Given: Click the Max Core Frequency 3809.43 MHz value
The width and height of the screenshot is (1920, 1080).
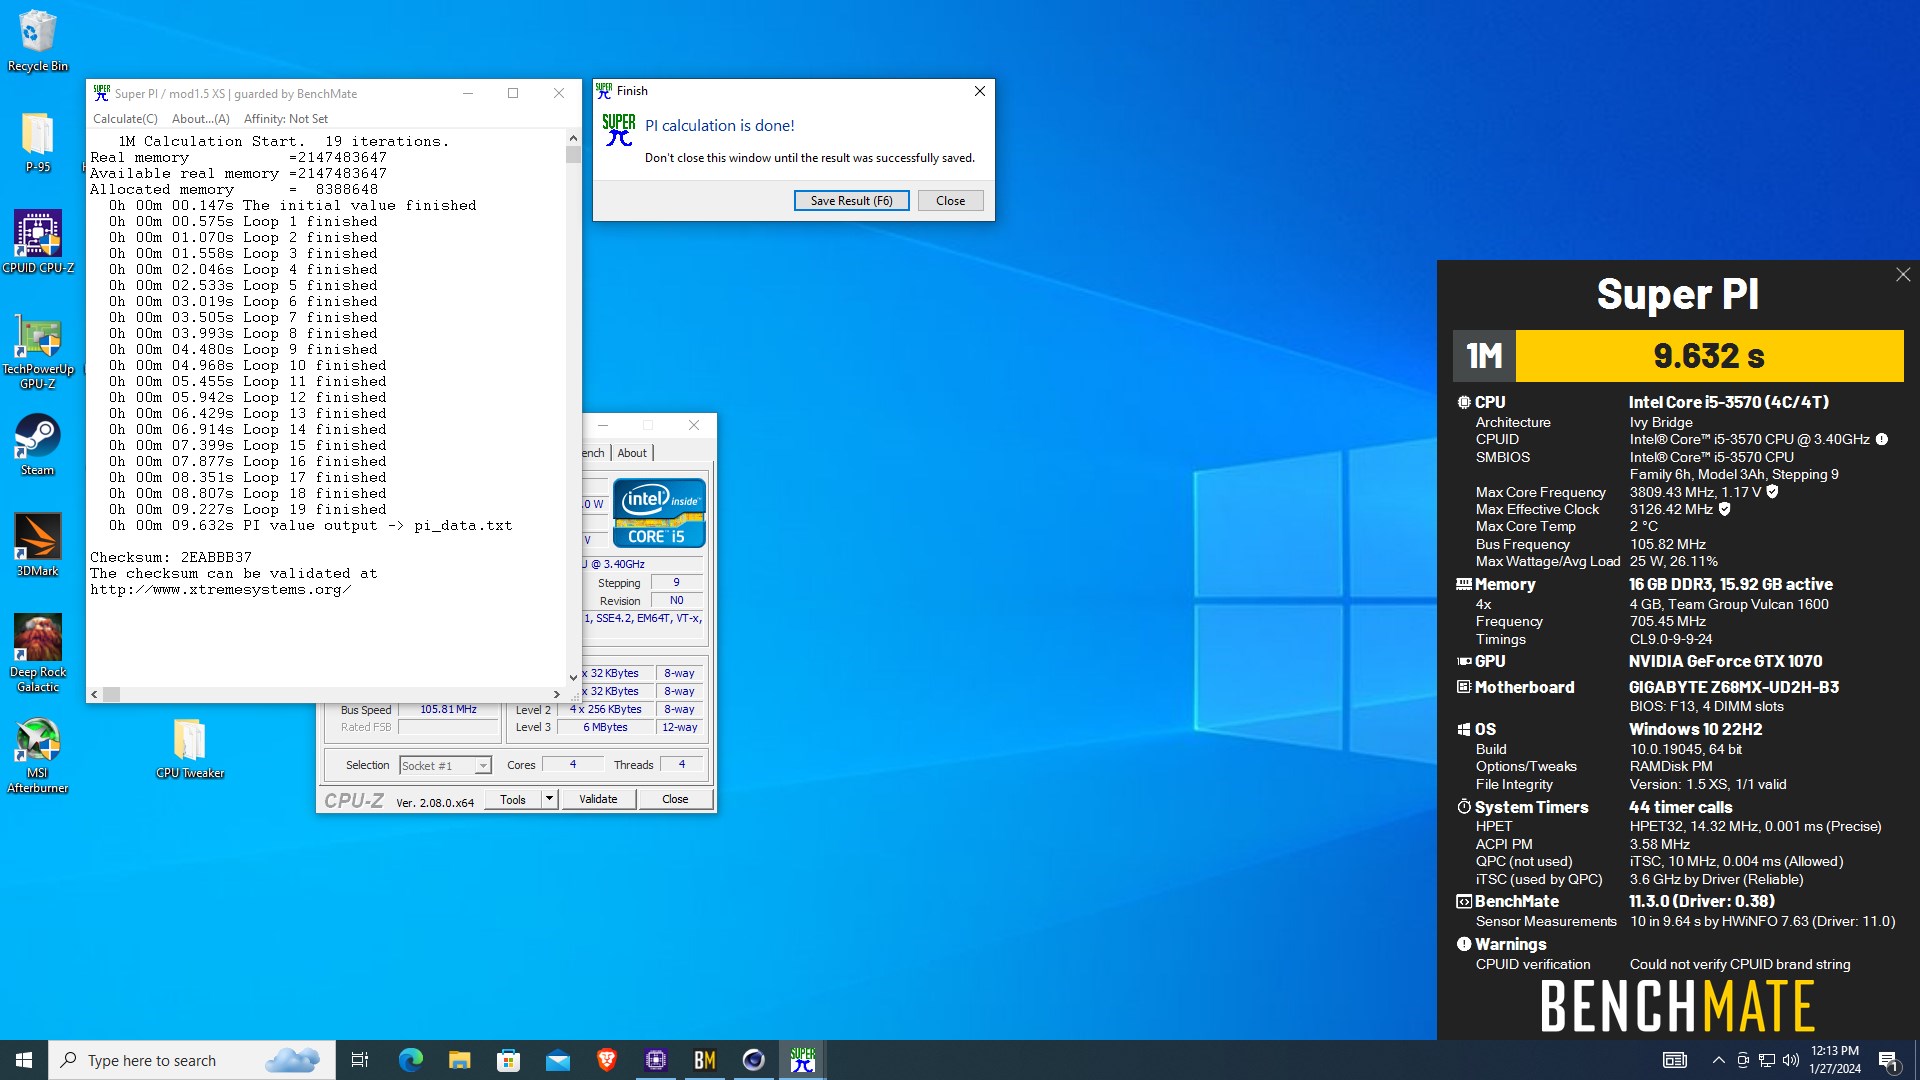Looking at the screenshot, I should coord(1695,492).
